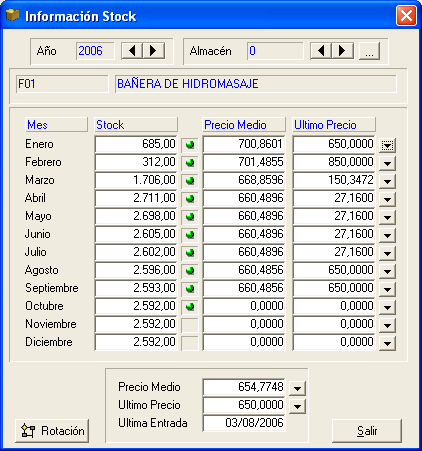Image resolution: width=422 pixels, height=451 pixels.
Task: Click the Ultima Entrada date field
Action: (x=244, y=423)
